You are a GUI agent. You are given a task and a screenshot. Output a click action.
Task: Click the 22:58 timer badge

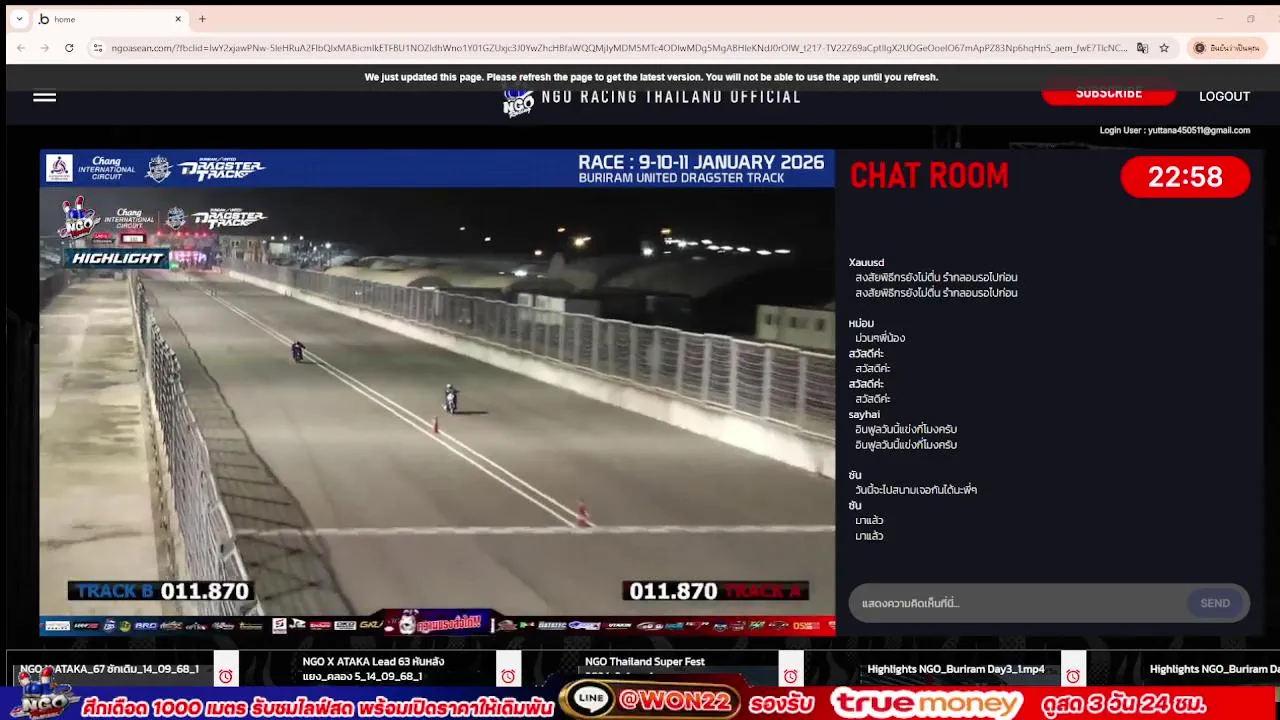pos(1185,177)
